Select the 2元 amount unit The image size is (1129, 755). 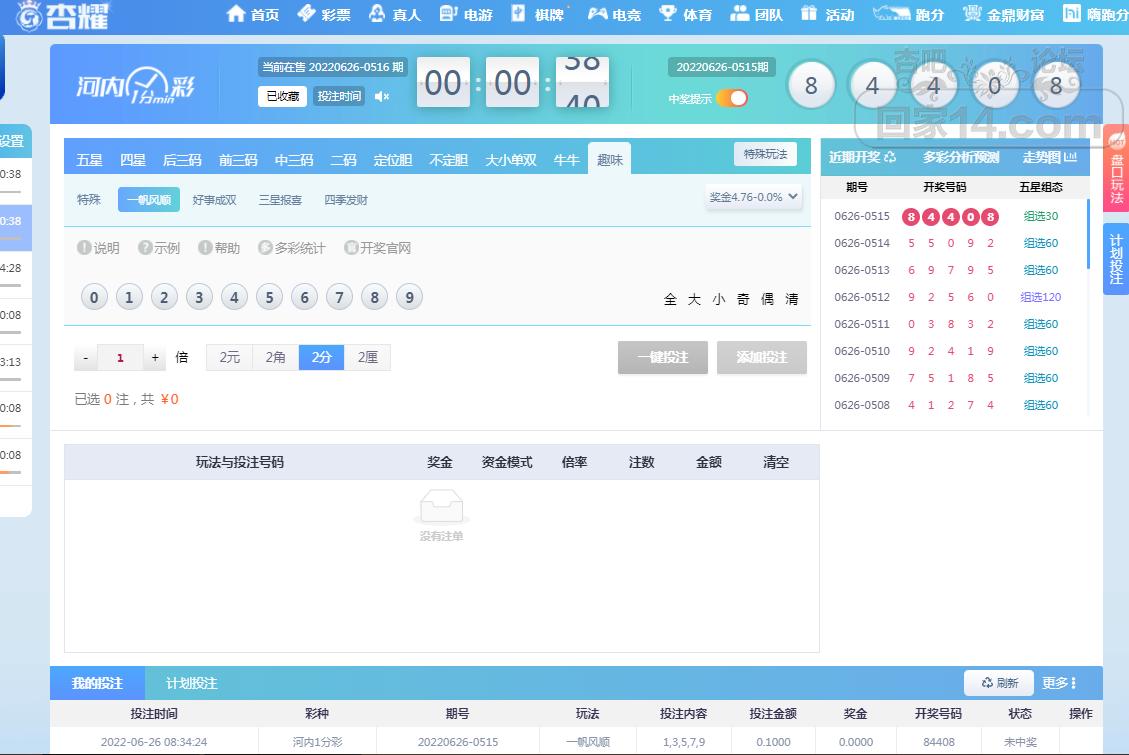[x=230, y=357]
